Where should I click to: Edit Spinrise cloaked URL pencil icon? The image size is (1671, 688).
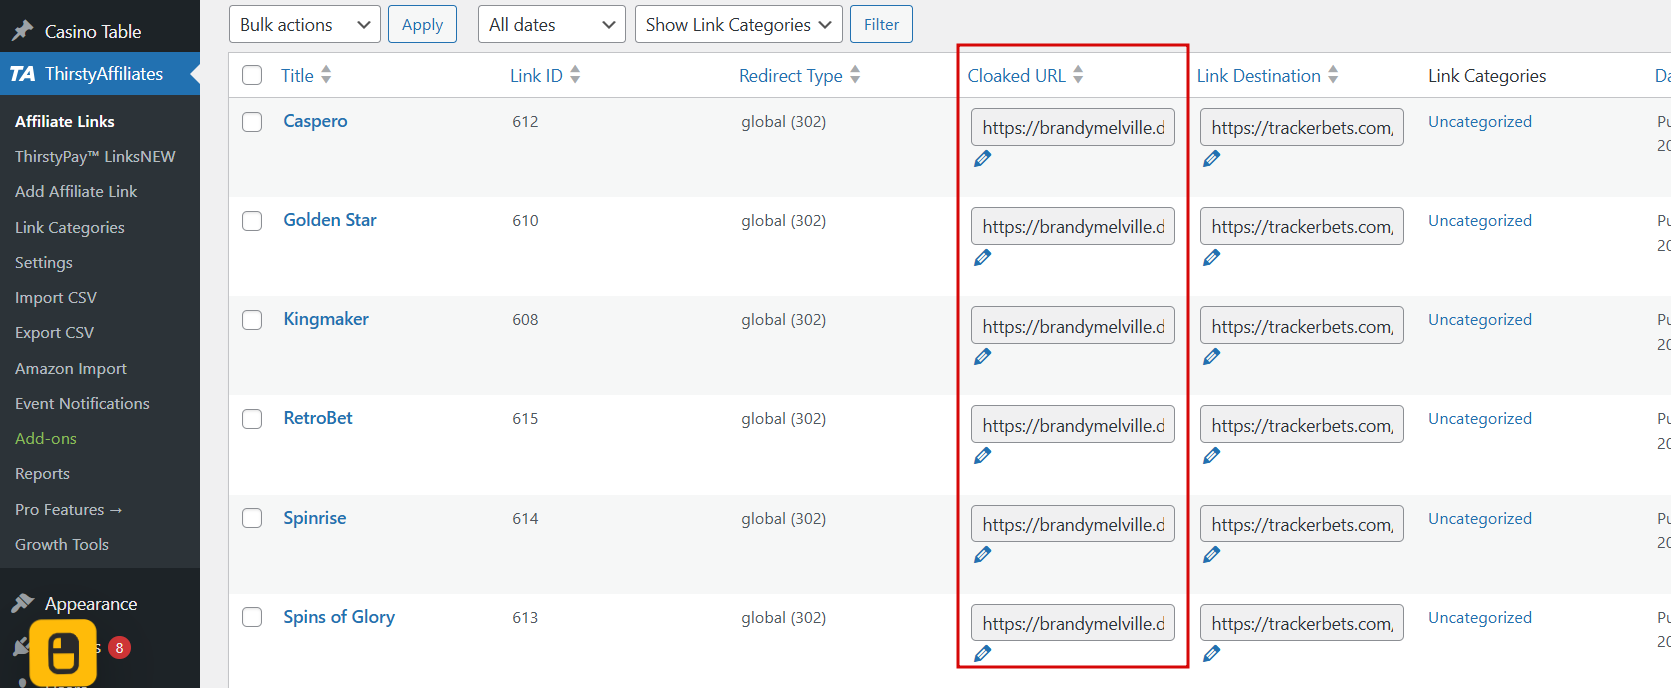(983, 555)
